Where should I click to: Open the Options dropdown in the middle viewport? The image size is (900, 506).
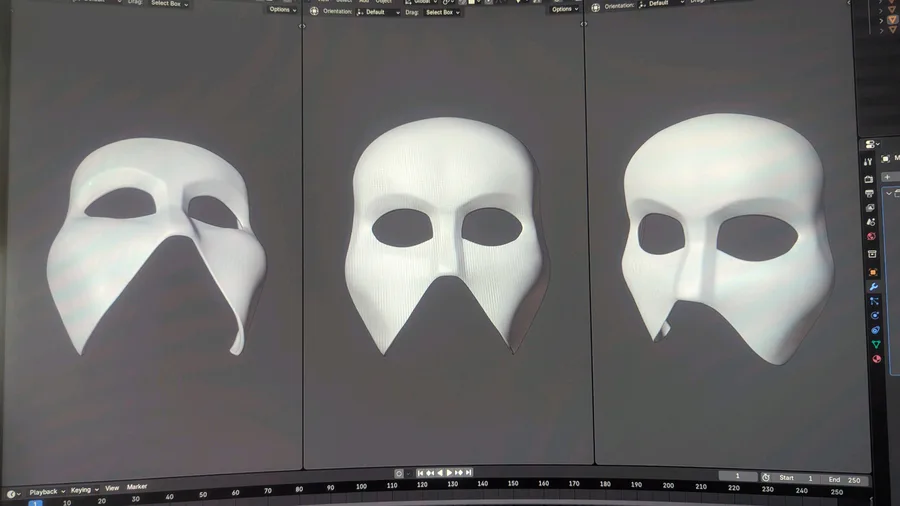(x=564, y=9)
